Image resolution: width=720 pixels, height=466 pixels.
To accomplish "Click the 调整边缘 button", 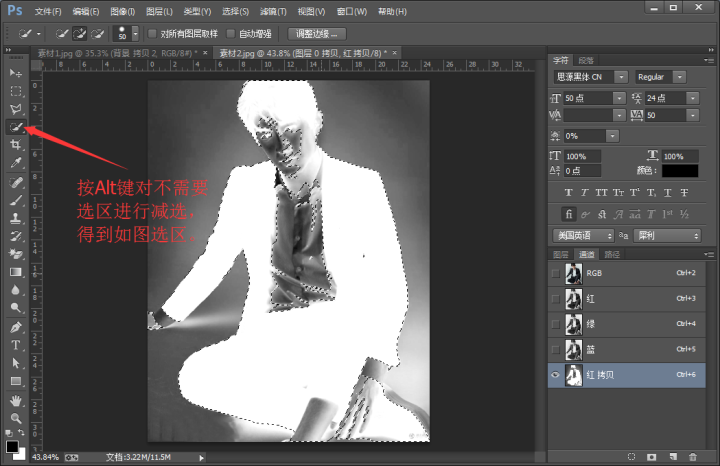I will click(x=317, y=33).
